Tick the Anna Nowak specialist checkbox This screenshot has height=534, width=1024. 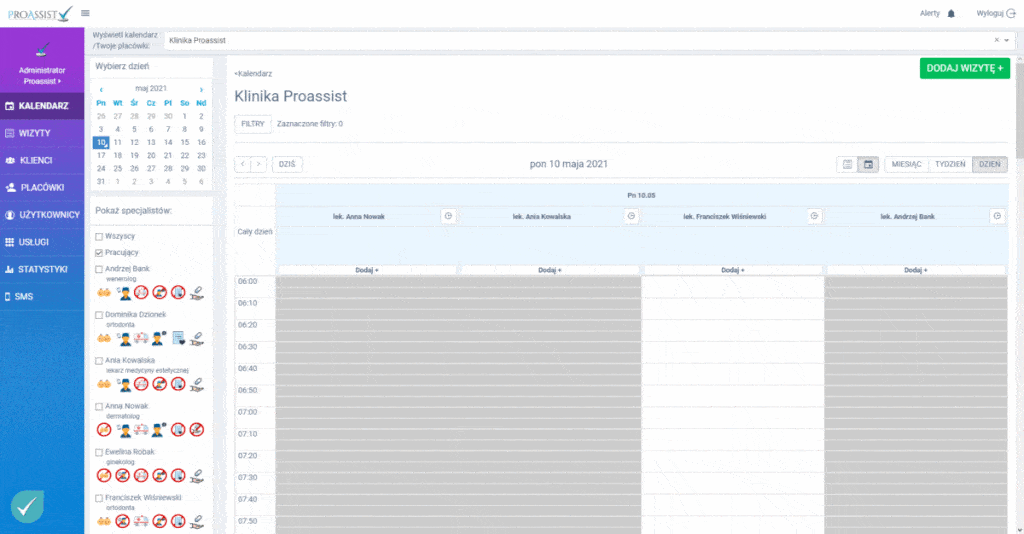point(99,406)
